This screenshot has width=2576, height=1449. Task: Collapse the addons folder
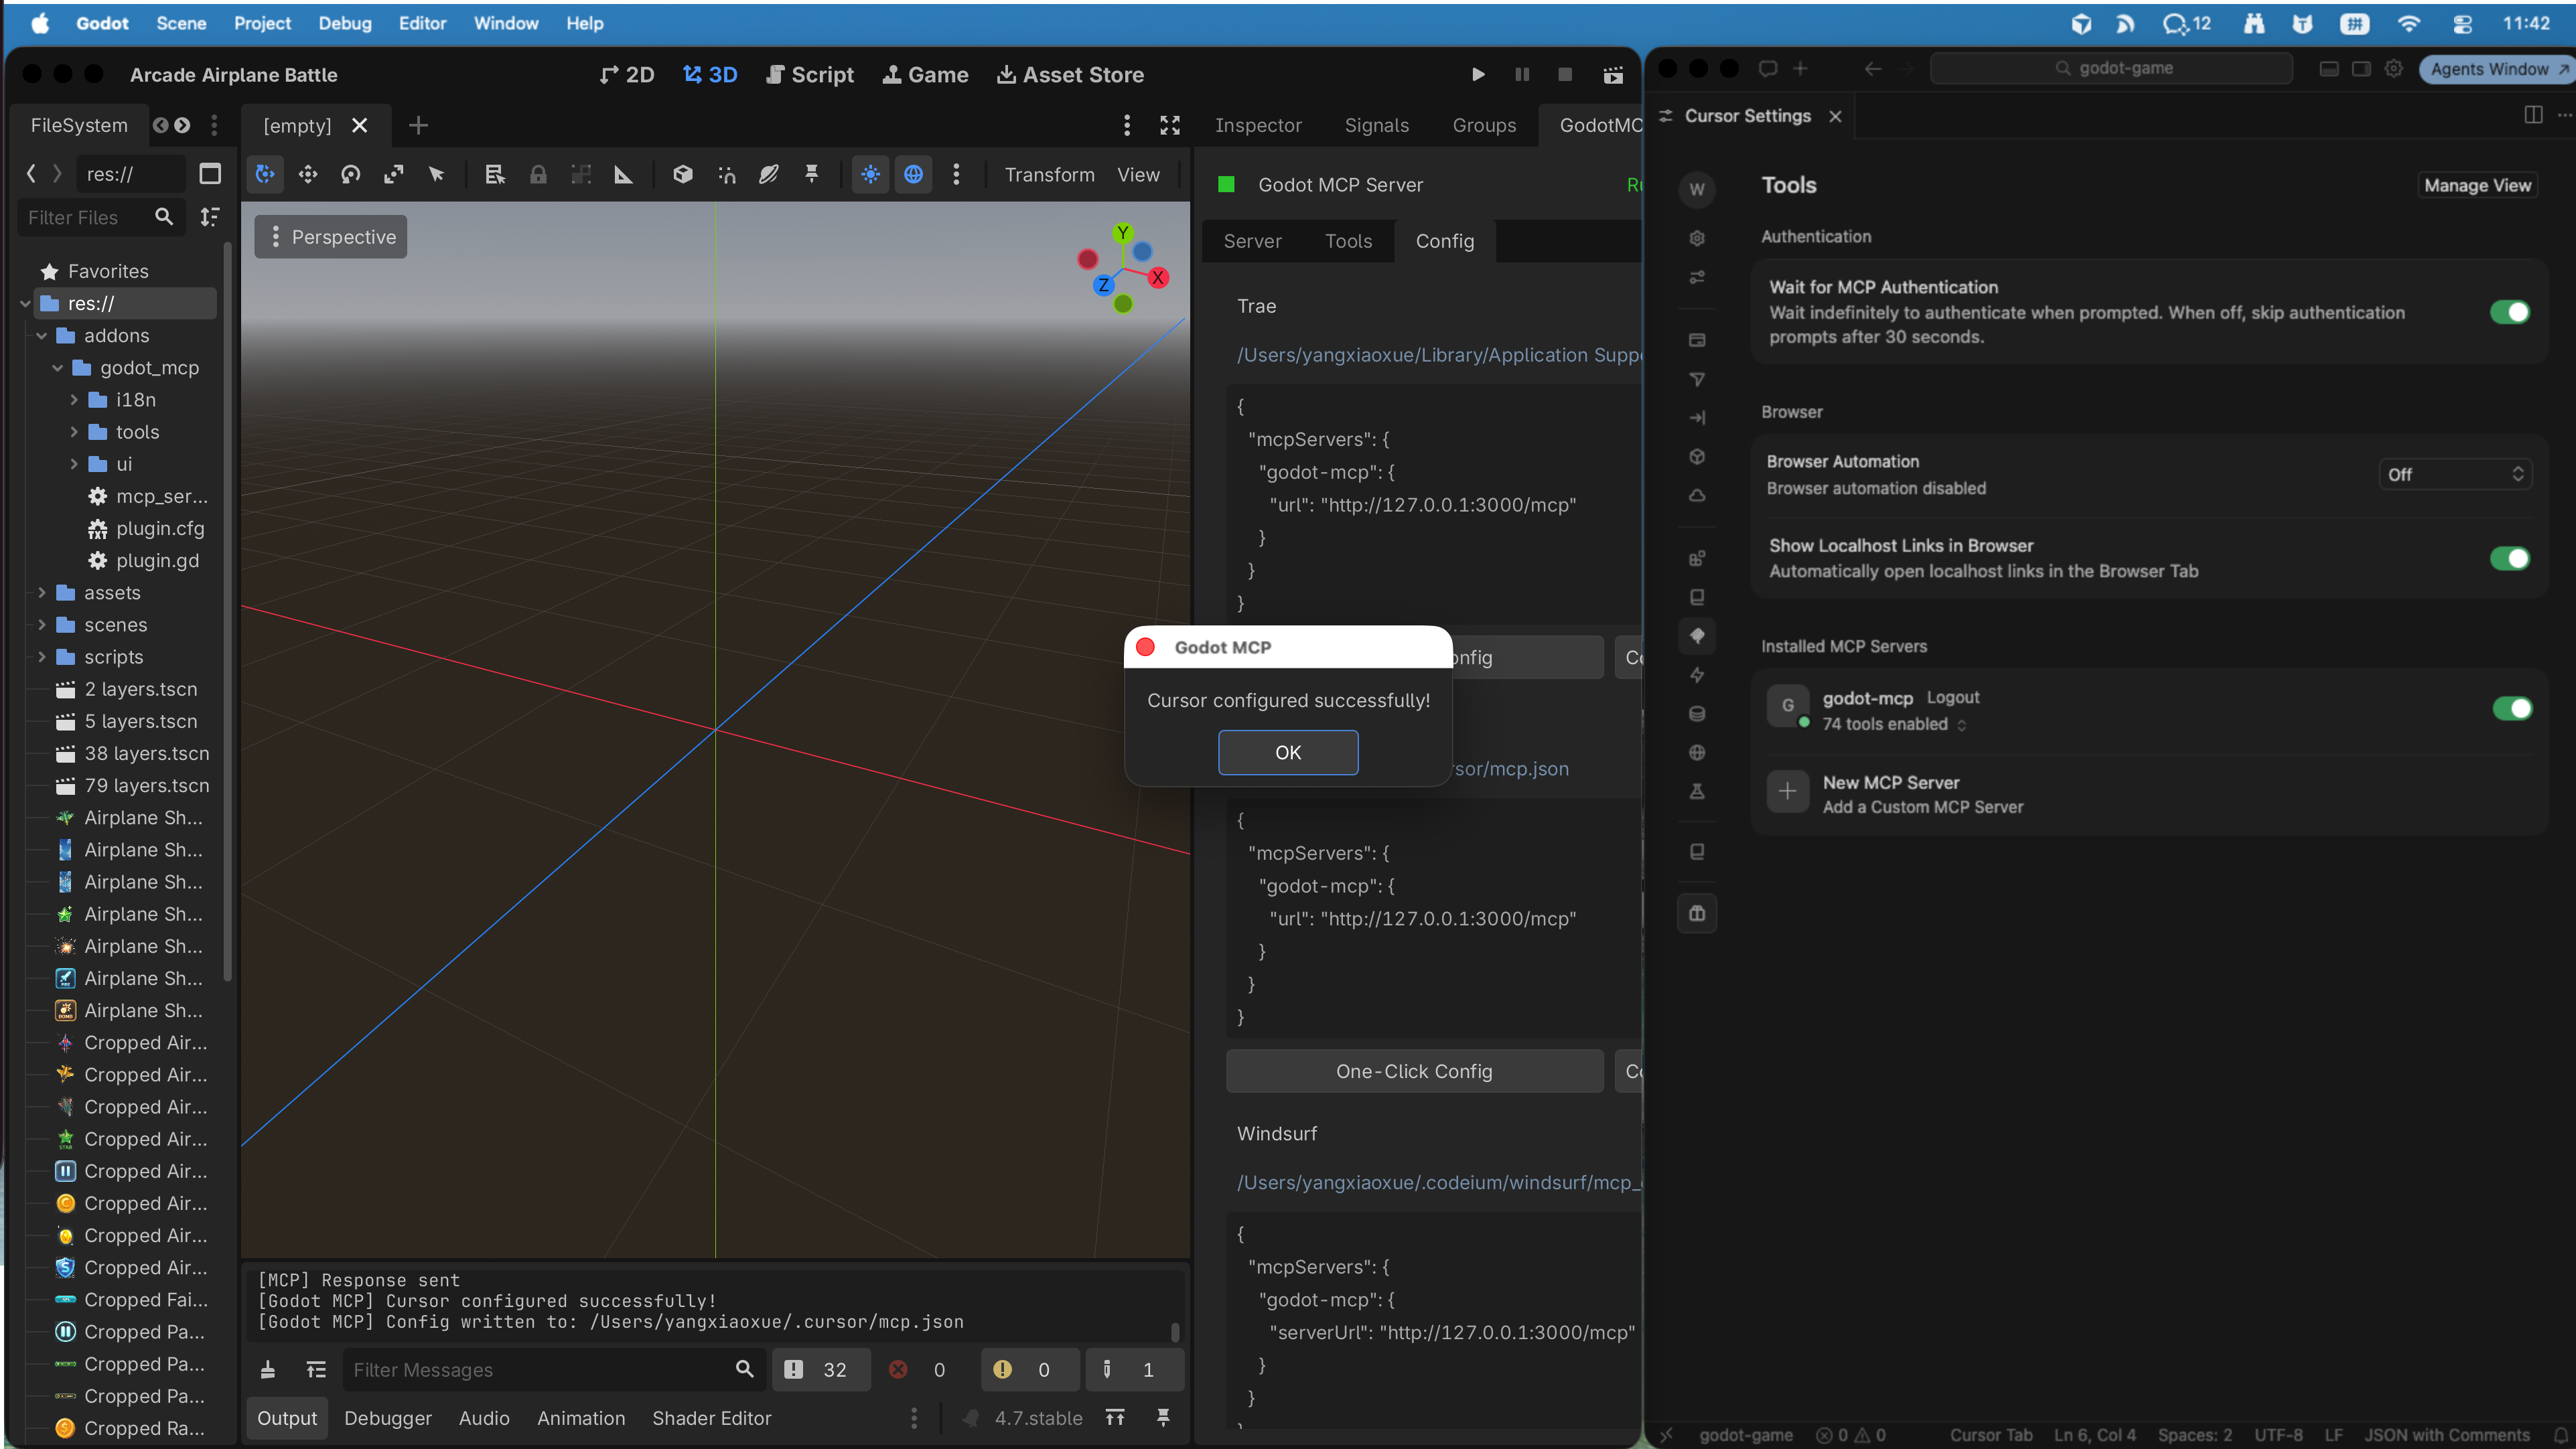click(42, 336)
